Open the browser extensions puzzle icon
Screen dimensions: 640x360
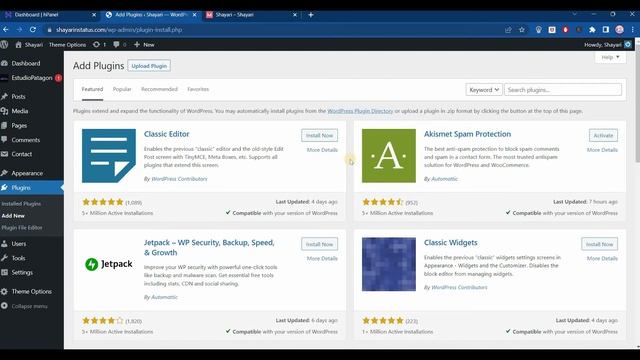592,30
